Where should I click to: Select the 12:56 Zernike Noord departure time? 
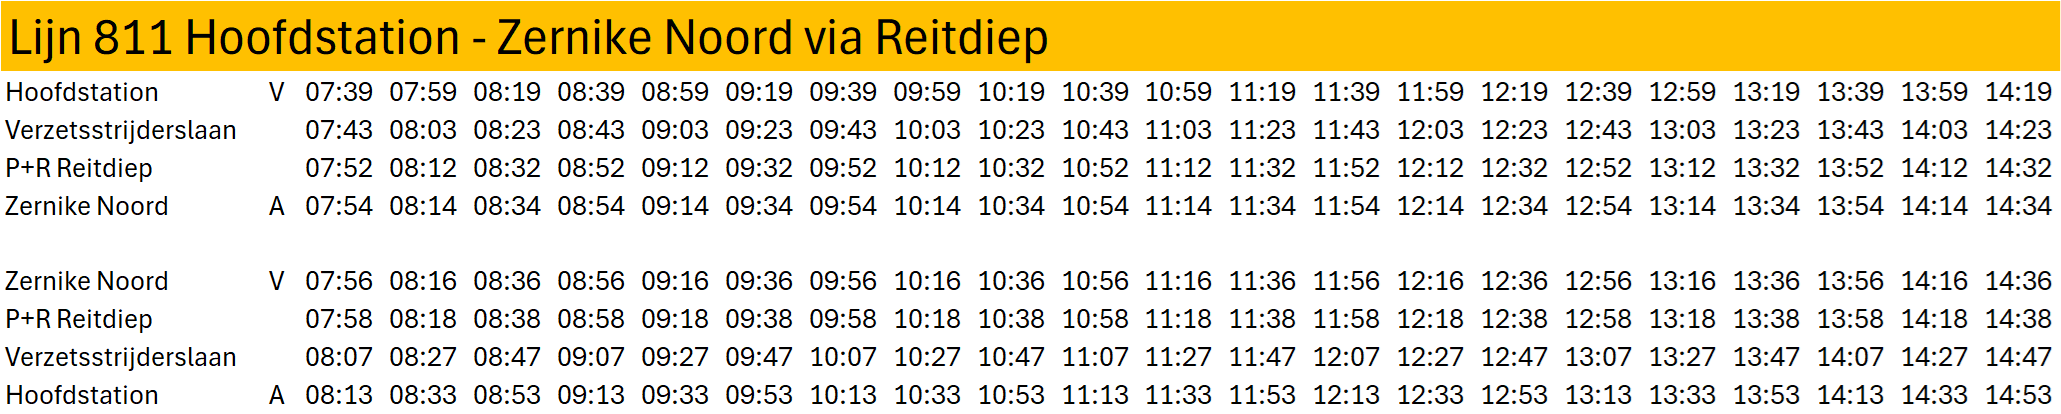[1598, 281]
